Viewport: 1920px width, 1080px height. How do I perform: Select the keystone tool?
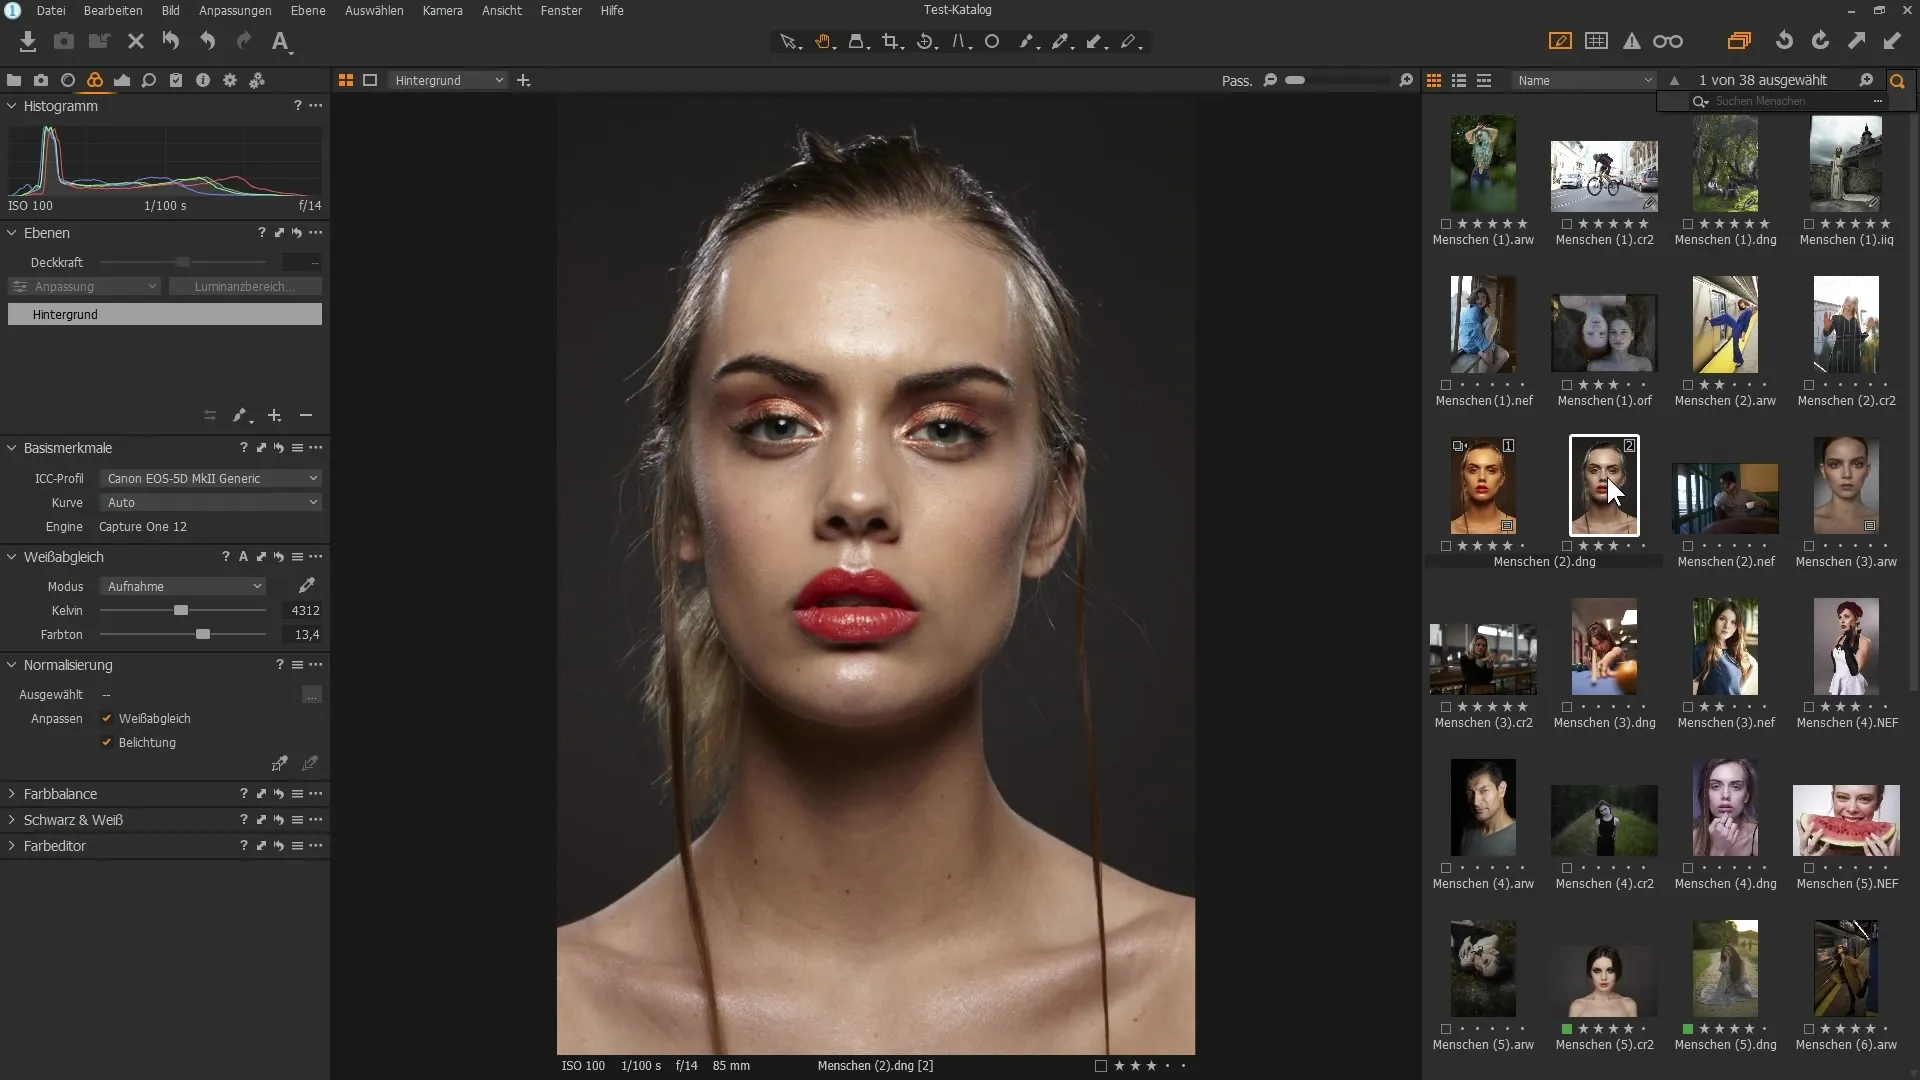click(961, 42)
